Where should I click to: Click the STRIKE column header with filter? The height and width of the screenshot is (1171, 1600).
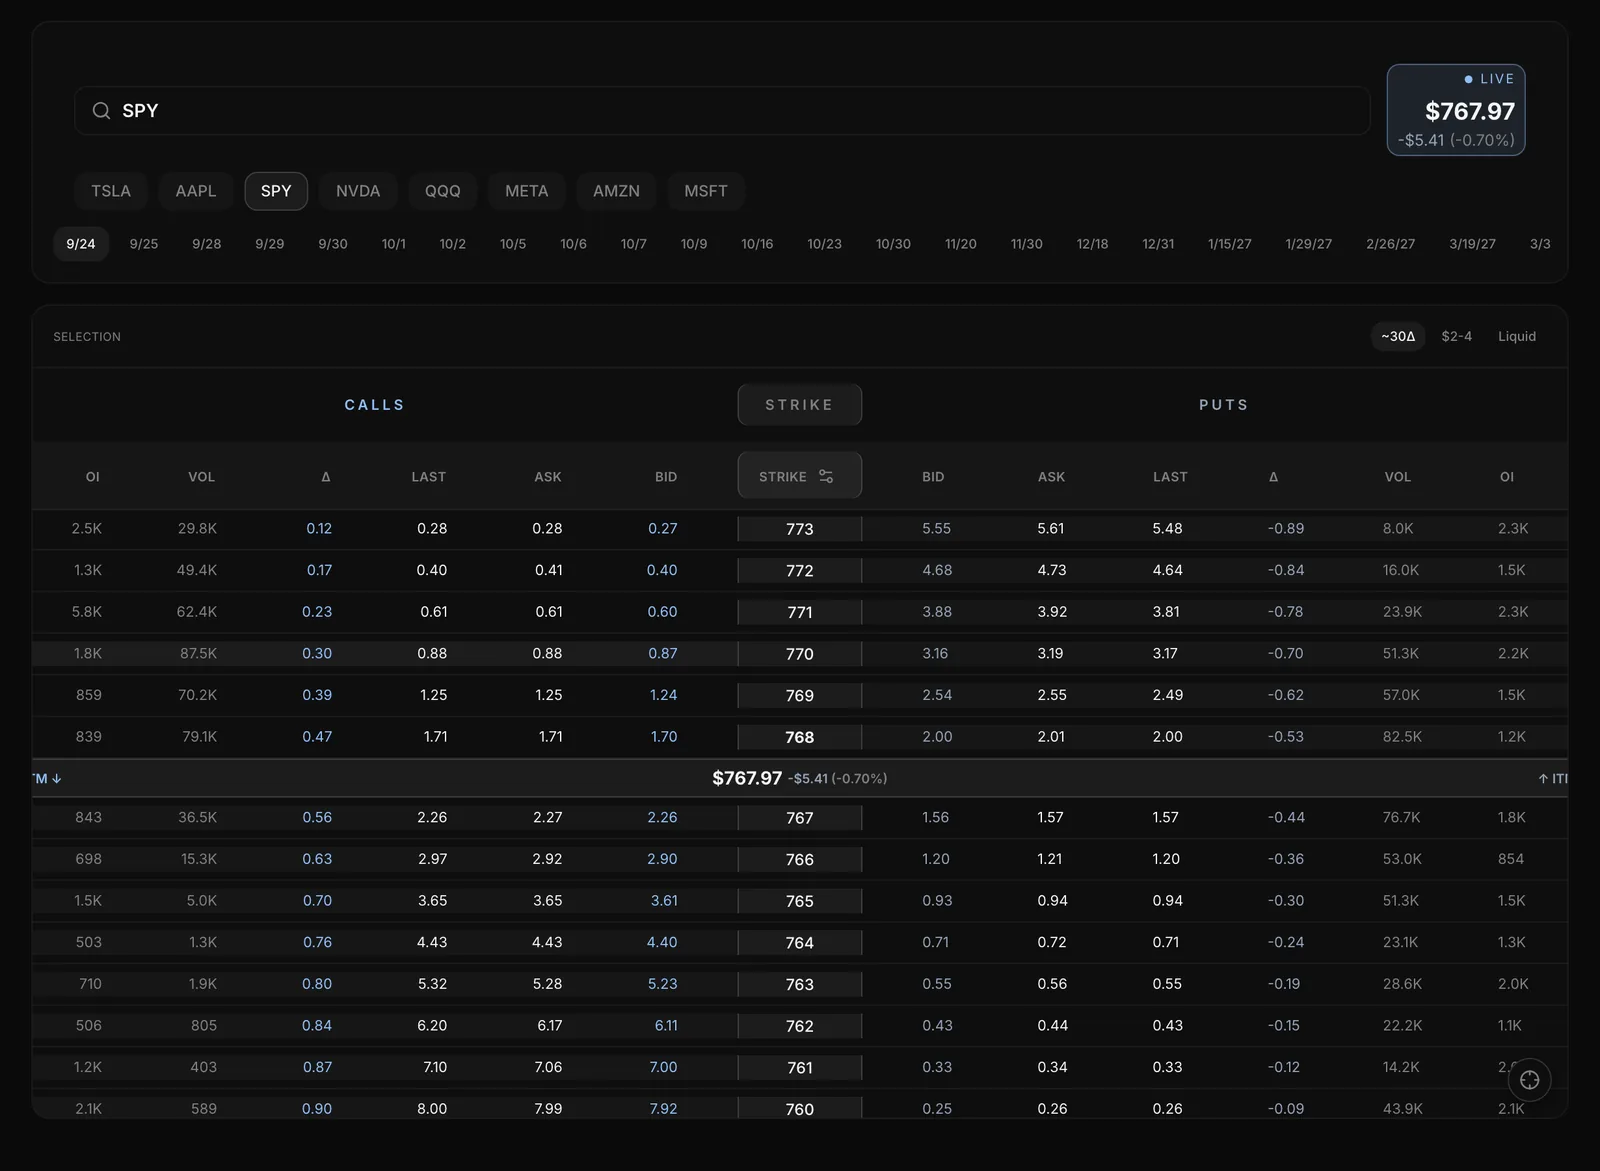pos(800,476)
